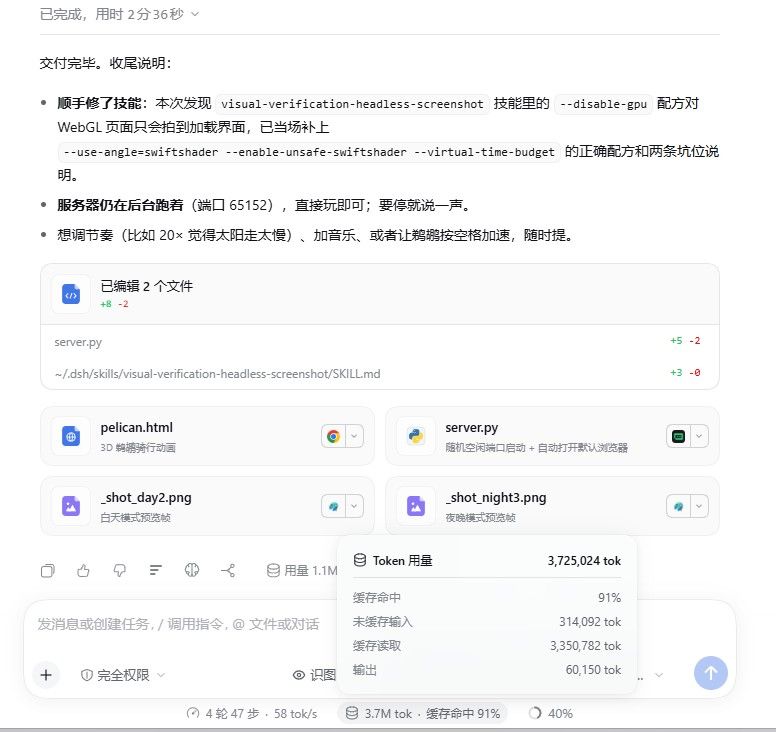
Task: Click the 3.7M tok · 缓存命中 91% status pill
Action: tap(423, 713)
